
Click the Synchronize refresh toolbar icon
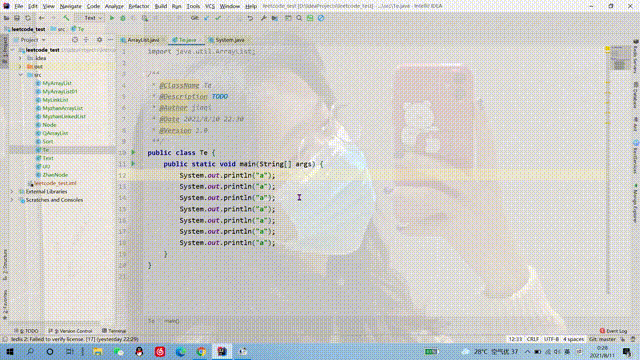click(28, 18)
